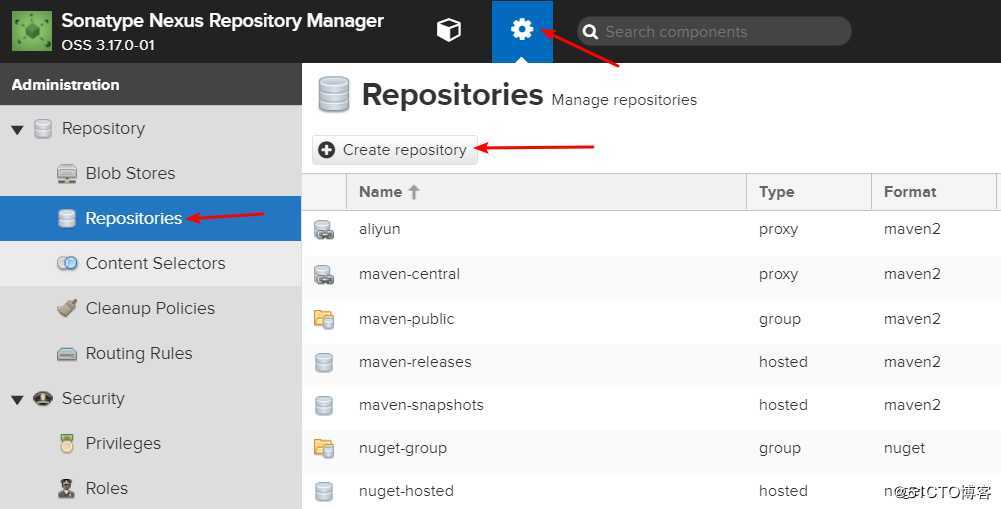1001x509 pixels.
Task: Click the hosted type of maven-releases
Action: pyautogui.click(x=783, y=362)
